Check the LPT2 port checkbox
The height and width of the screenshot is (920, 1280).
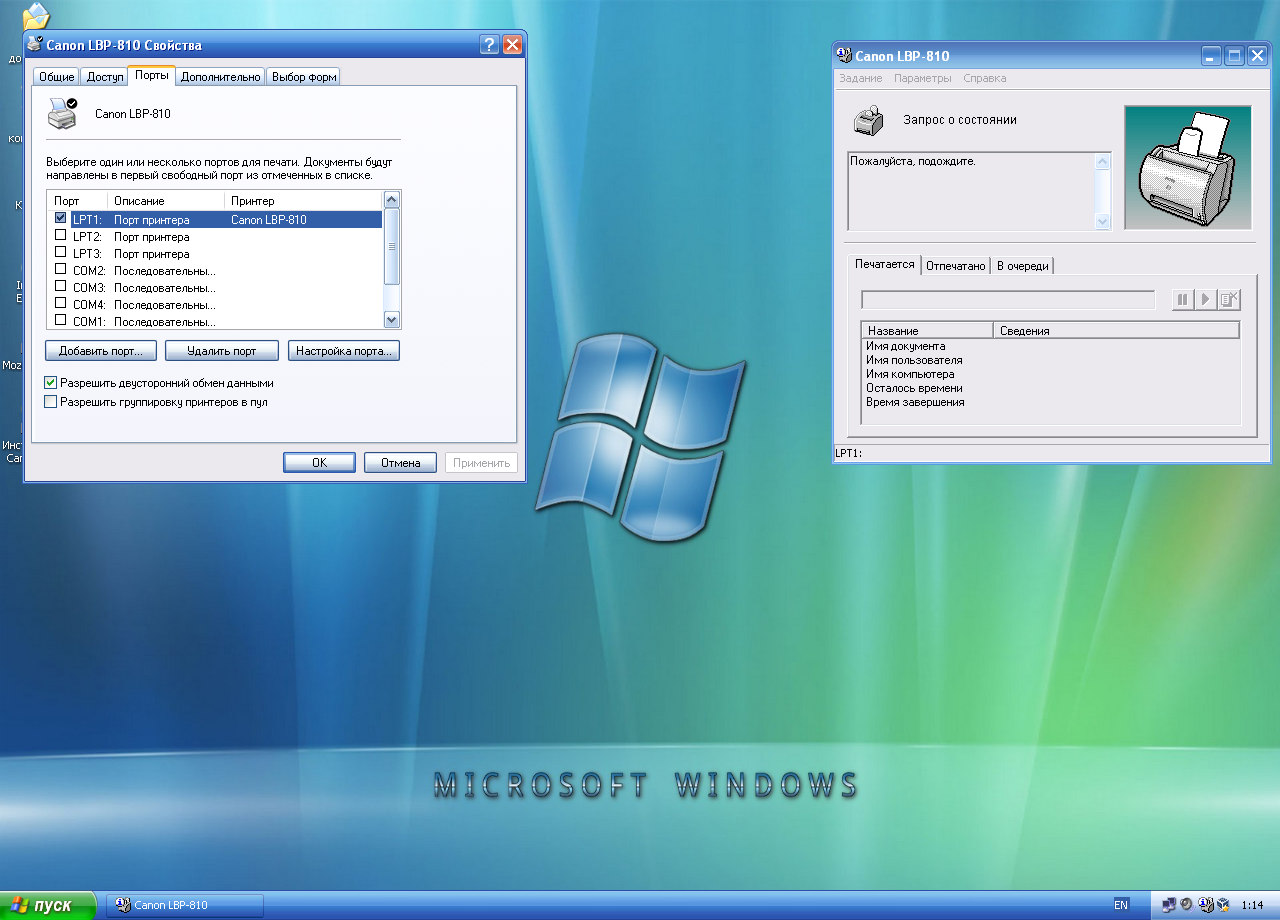click(x=61, y=236)
